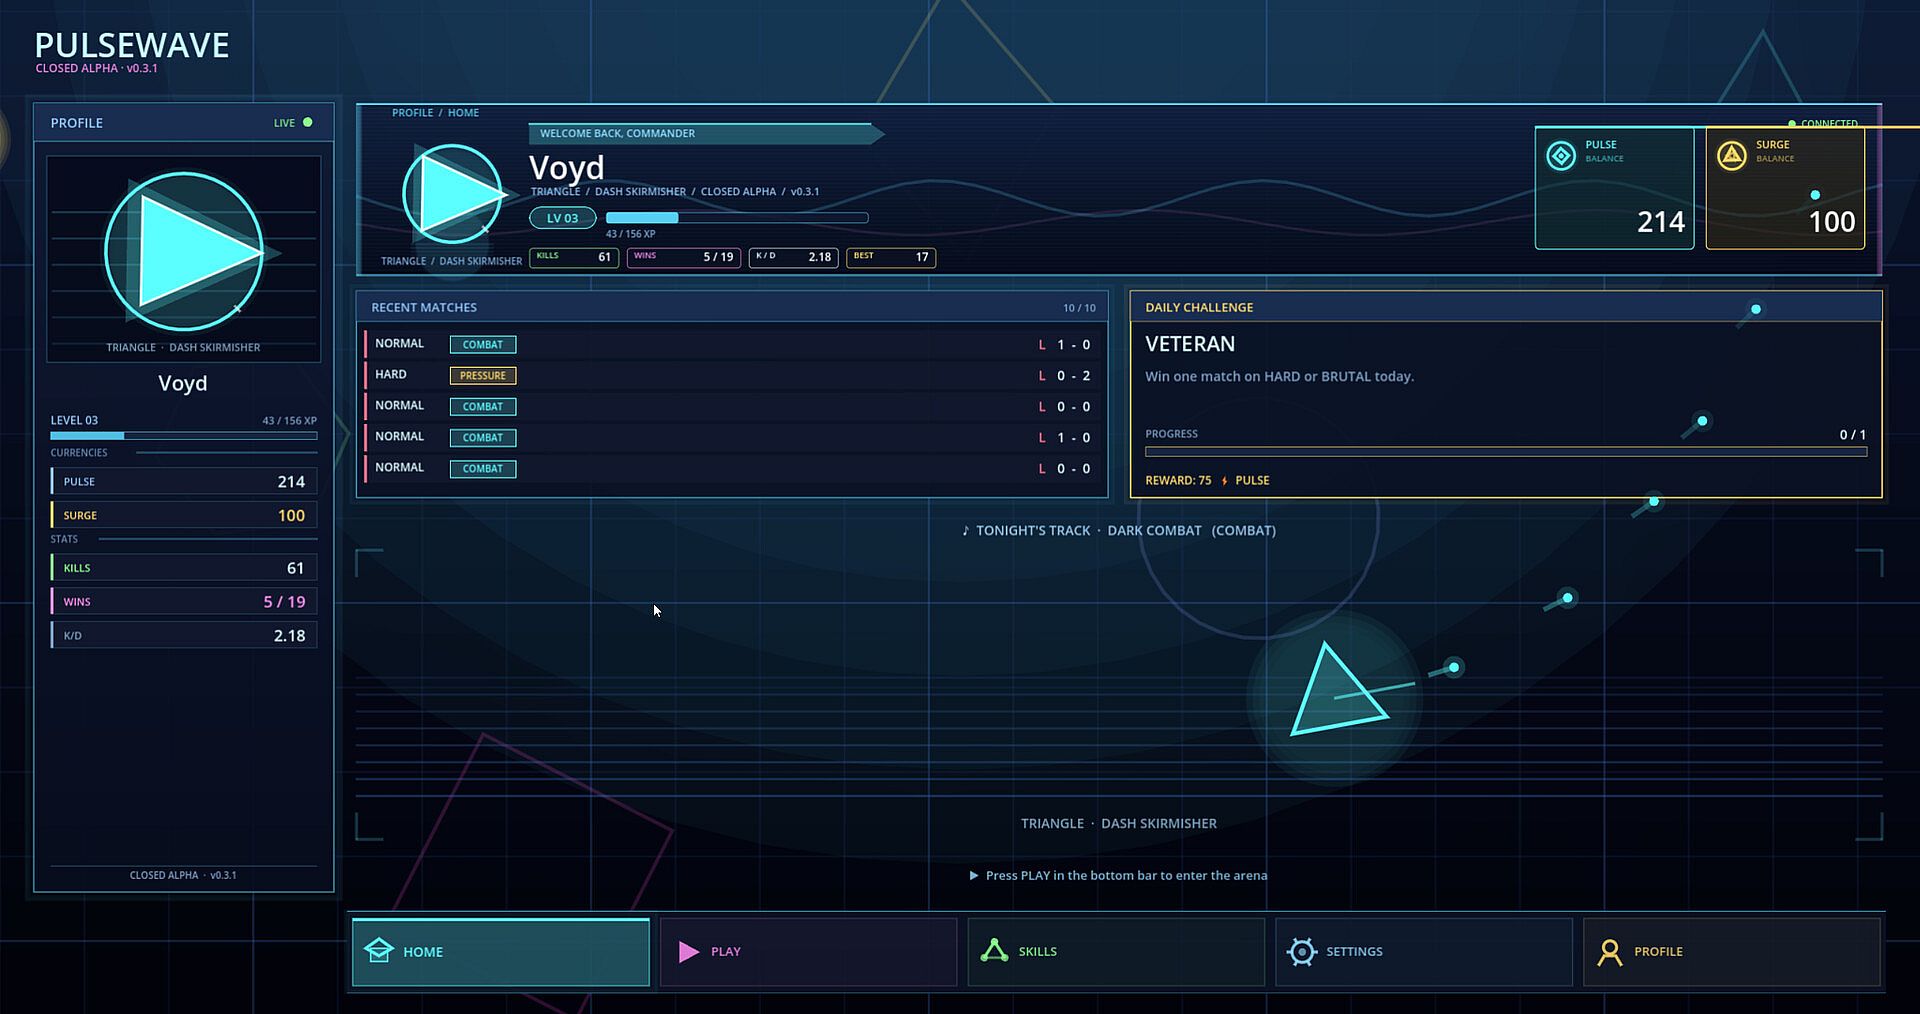Image resolution: width=1920 pixels, height=1014 pixels.
Task: Click the arrow before Press PLAY hint
Action: (974, 875)
